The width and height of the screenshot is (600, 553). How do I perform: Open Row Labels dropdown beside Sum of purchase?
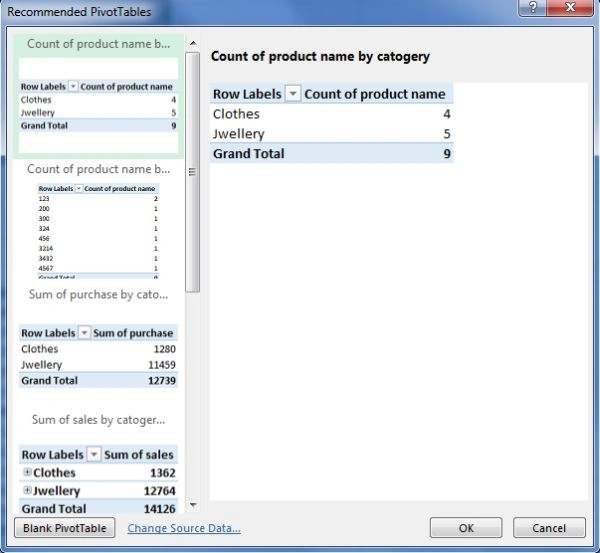84,333
